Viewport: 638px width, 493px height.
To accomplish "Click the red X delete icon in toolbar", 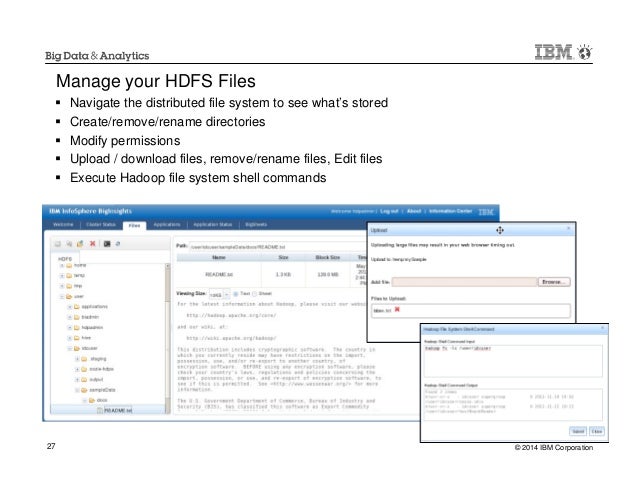I will click(x=92, y=244).
